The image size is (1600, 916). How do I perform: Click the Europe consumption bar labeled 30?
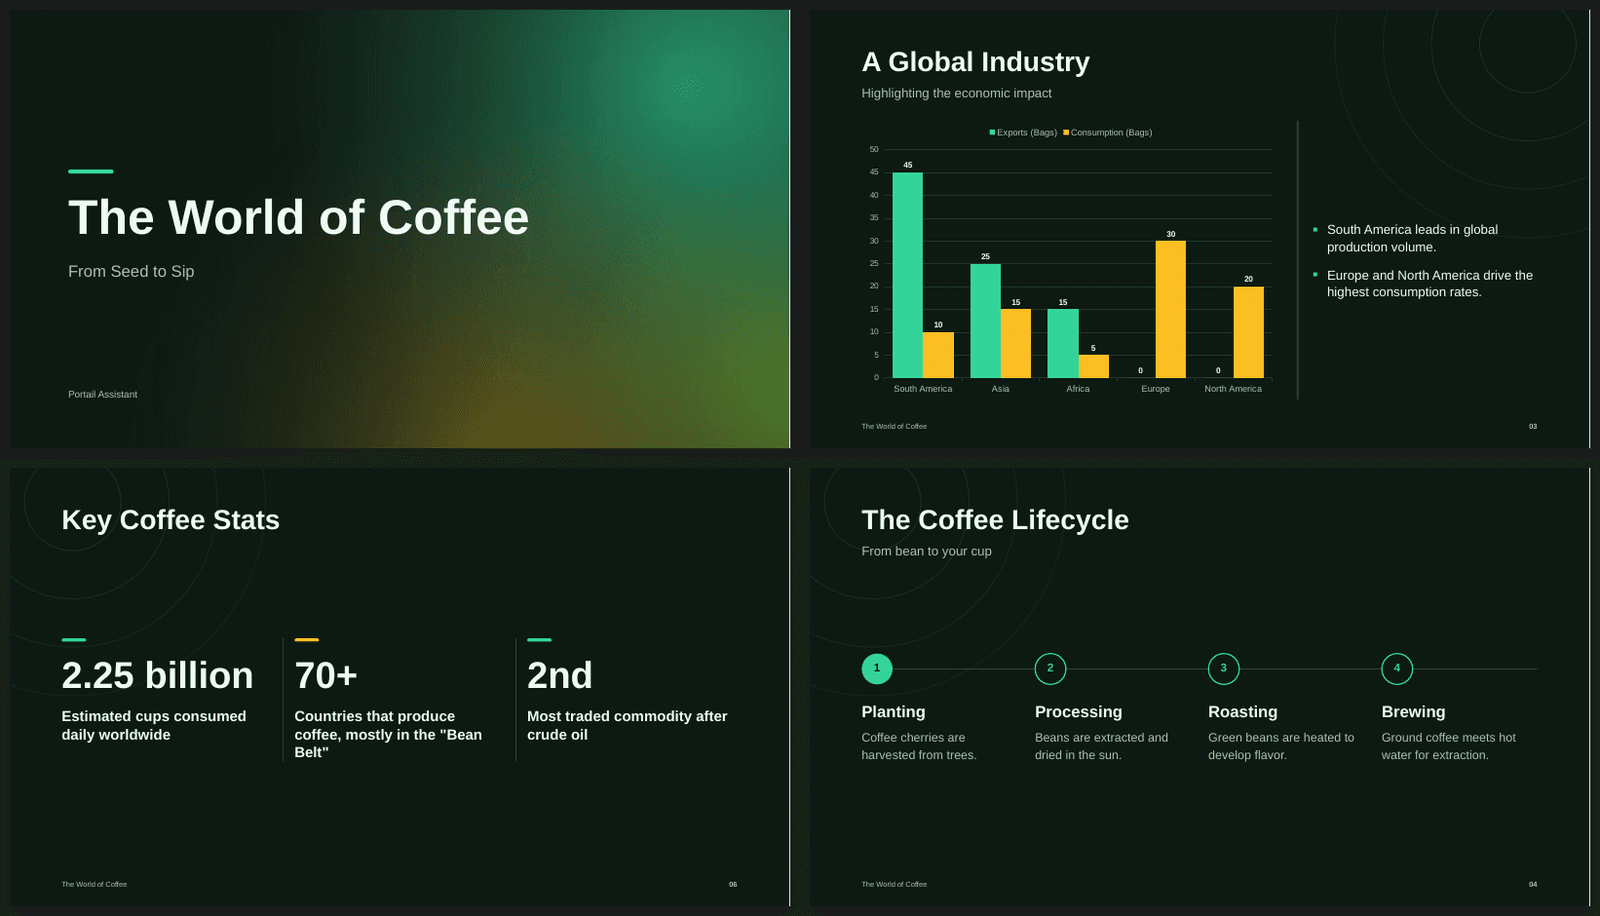click(x=1170, y=310)
